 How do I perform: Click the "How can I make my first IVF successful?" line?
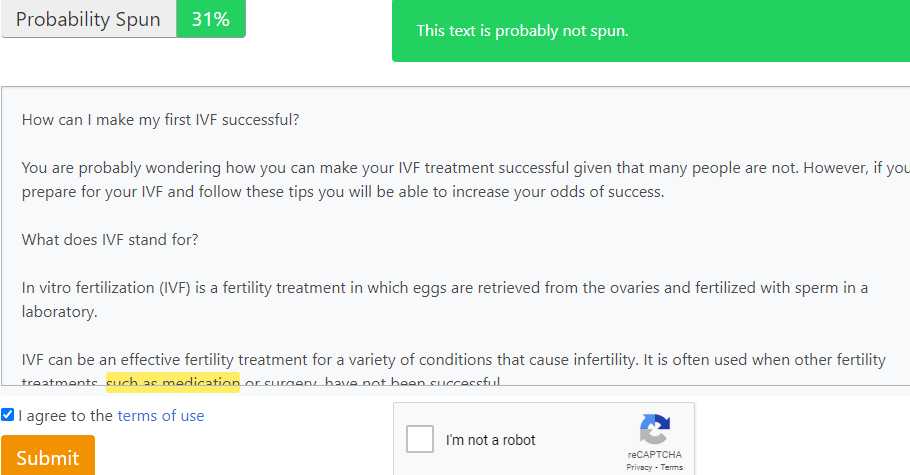coord(161,120)
